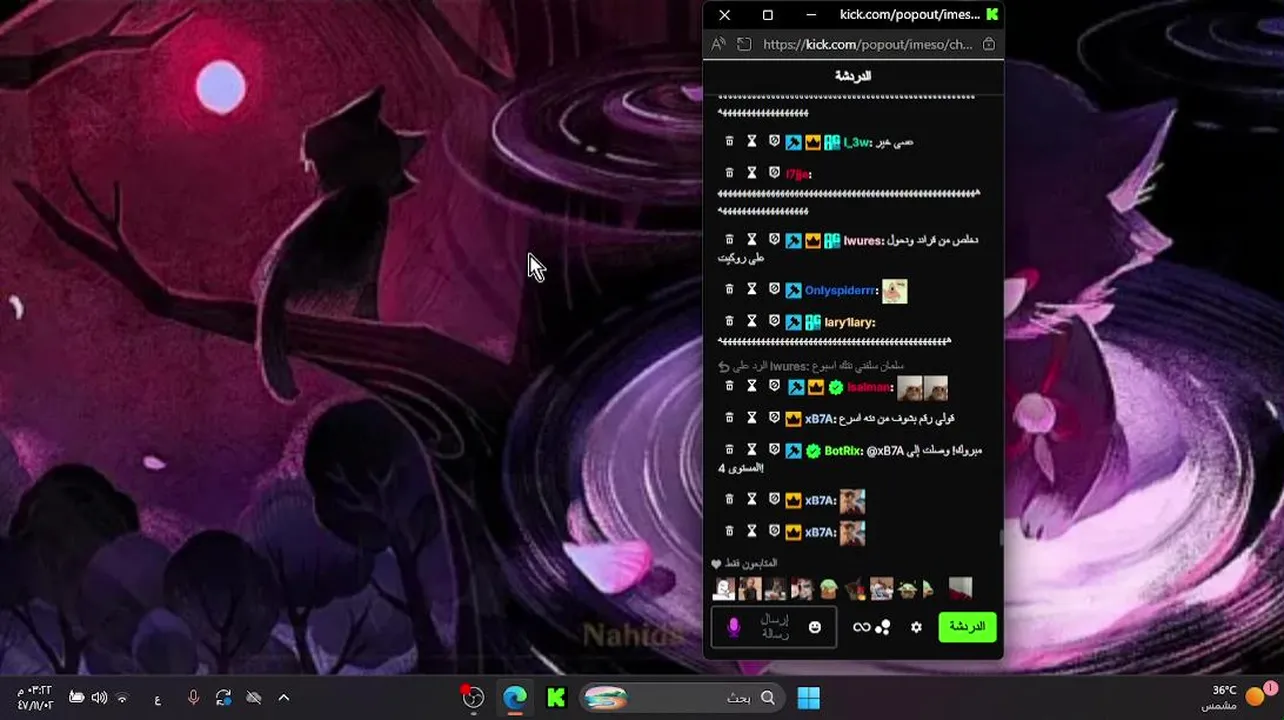1284x720 pixels.
Task: Ban user l7jja using shield icon
Action: 774,173
